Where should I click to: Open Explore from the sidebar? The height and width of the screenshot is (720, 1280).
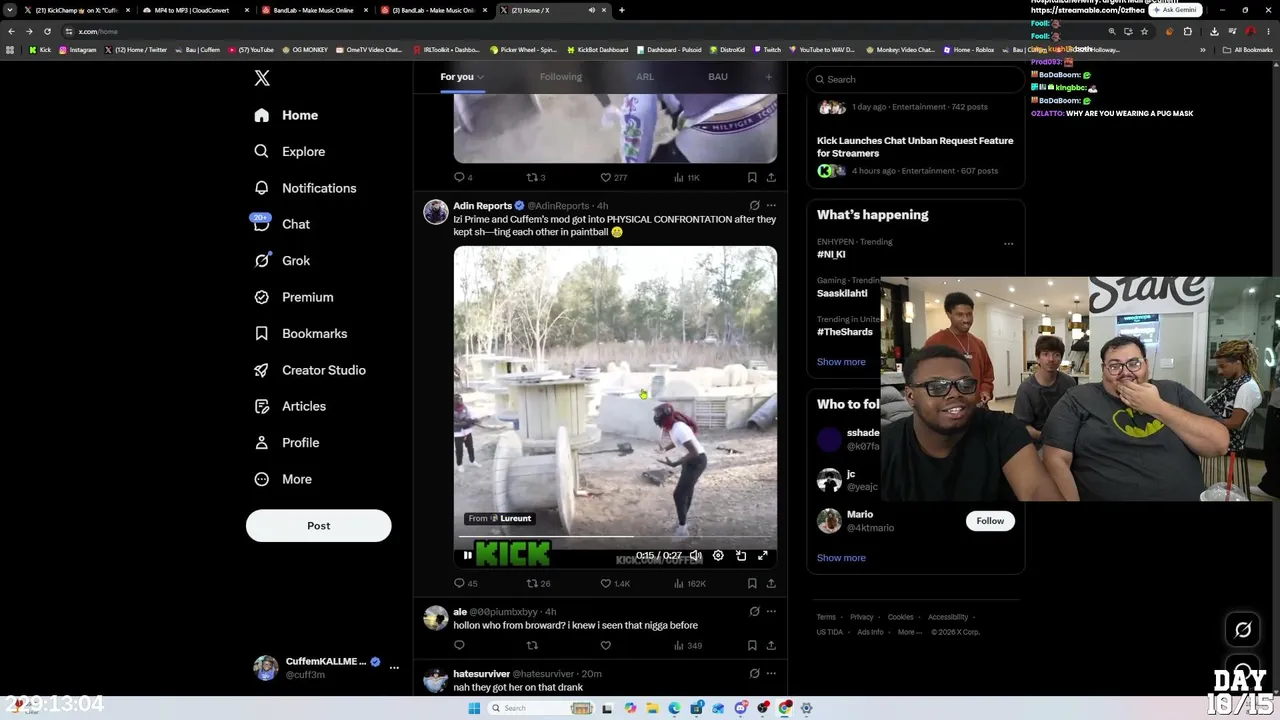290,152
